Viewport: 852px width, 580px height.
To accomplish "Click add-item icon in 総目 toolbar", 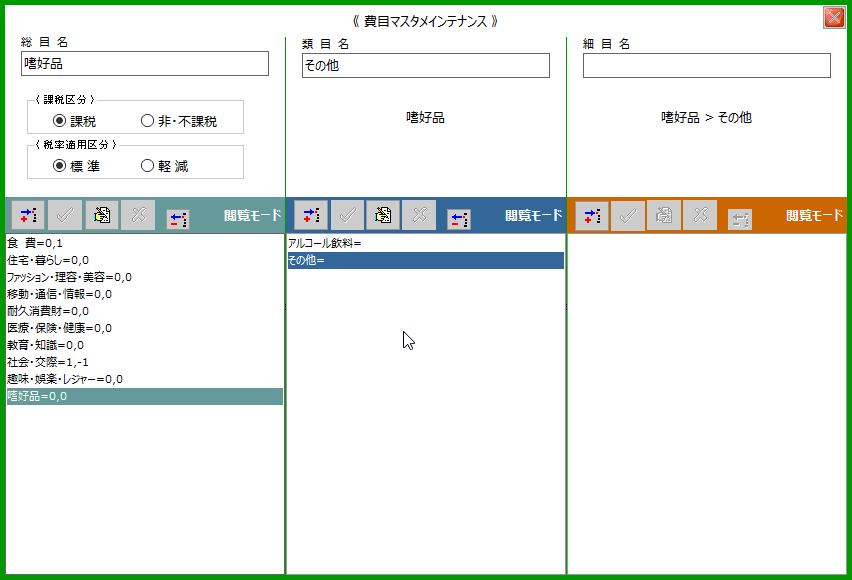I will click(28, 215).
